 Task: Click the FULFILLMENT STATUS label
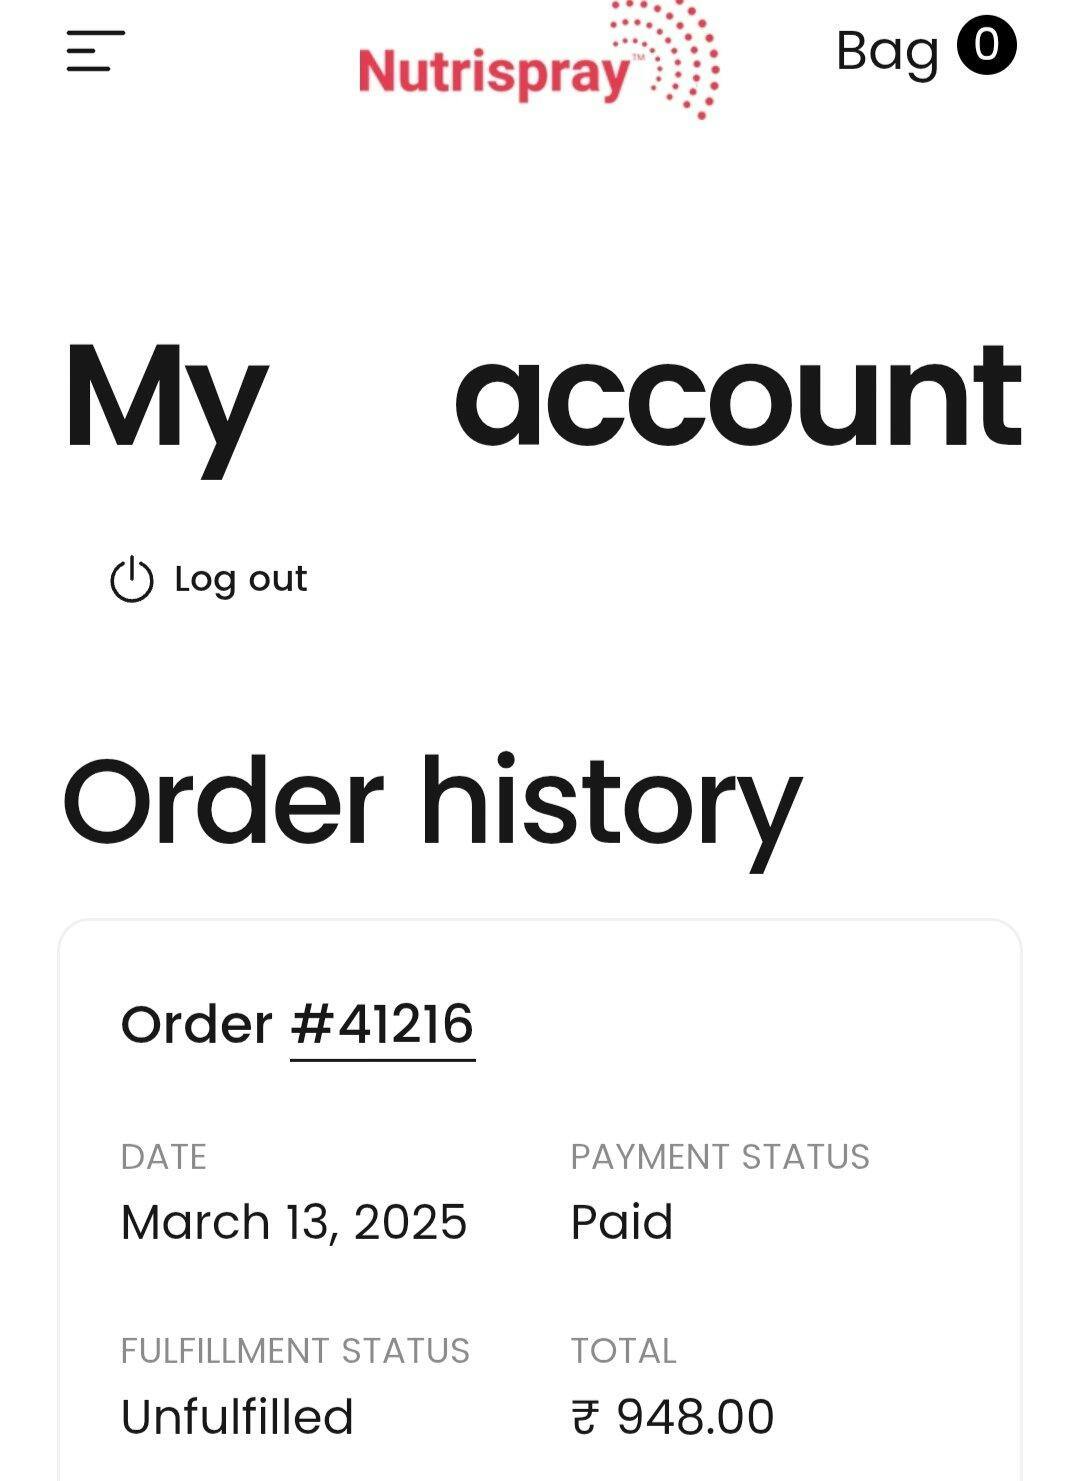tap(294, 1351)
